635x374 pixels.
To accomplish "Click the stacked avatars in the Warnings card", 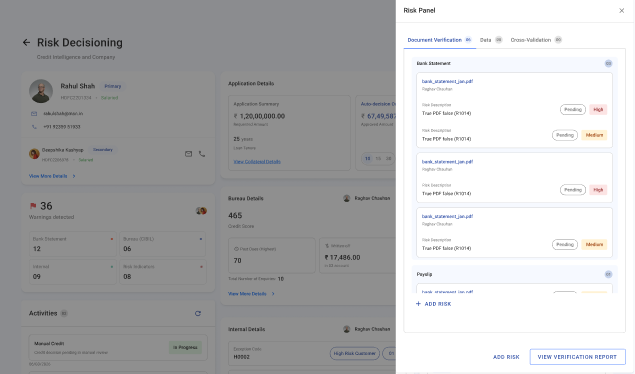I will coord(201,210).
